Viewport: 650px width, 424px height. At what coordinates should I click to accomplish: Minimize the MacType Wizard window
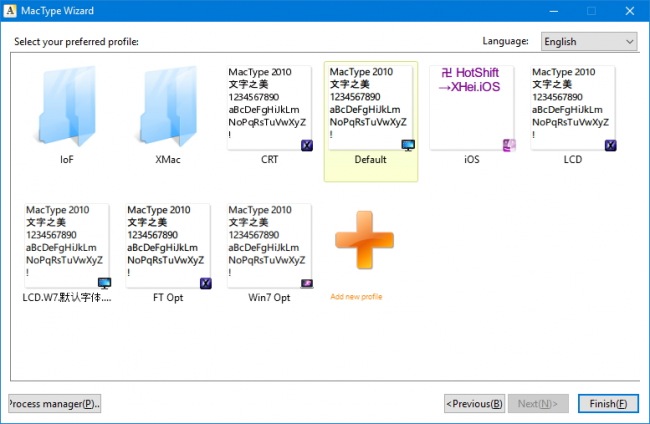tap(553, 11)
